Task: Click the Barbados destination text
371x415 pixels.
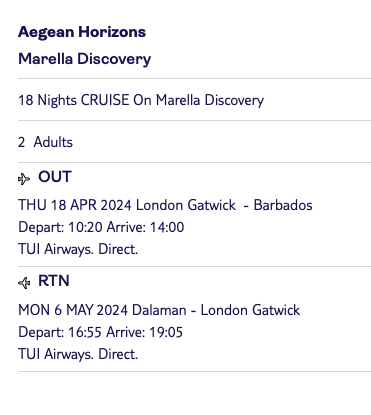Action: (283, 205)
